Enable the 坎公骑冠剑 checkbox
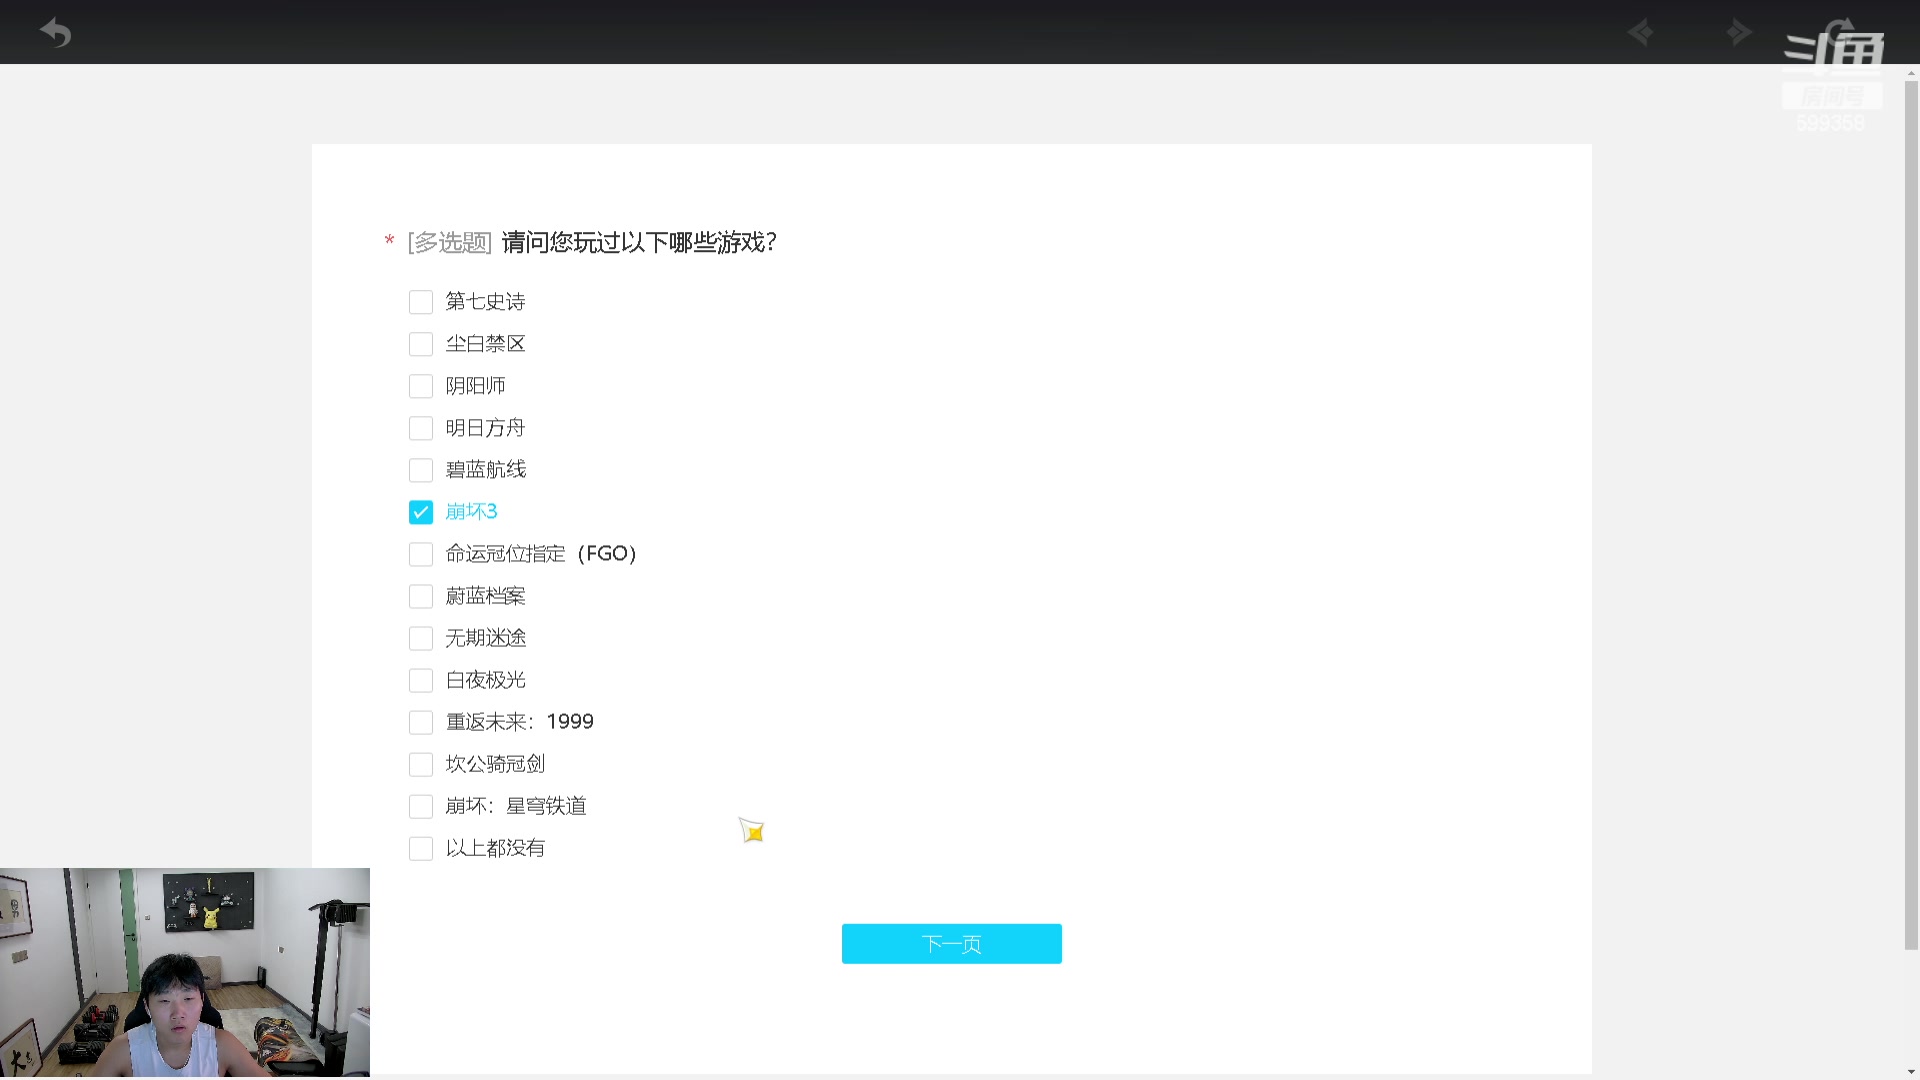Image resolution: width=1920 pixels, height=1080 pixels. click(421, 764)
